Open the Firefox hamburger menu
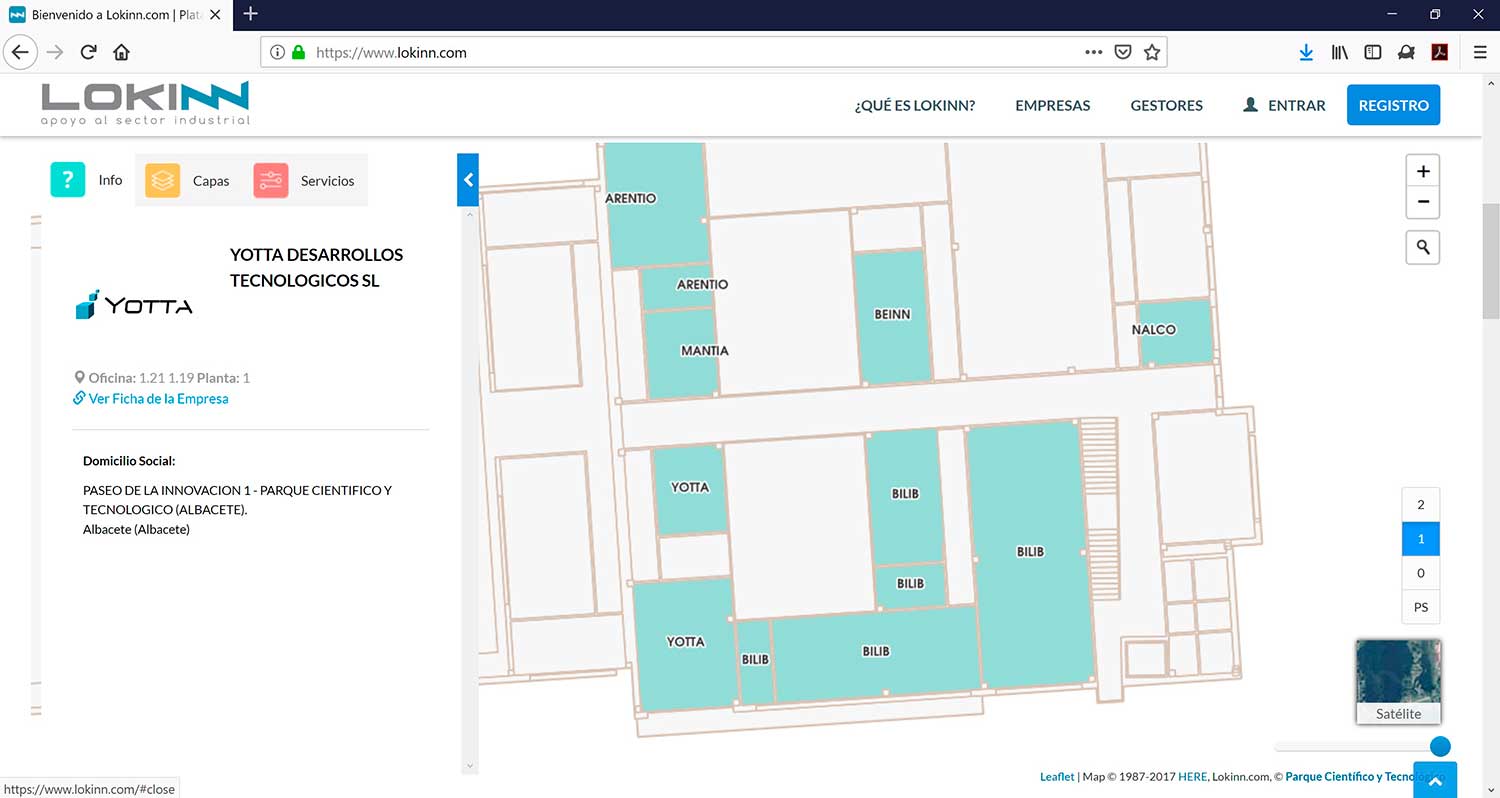1500x798 pixels. (x=1480, y=53)
